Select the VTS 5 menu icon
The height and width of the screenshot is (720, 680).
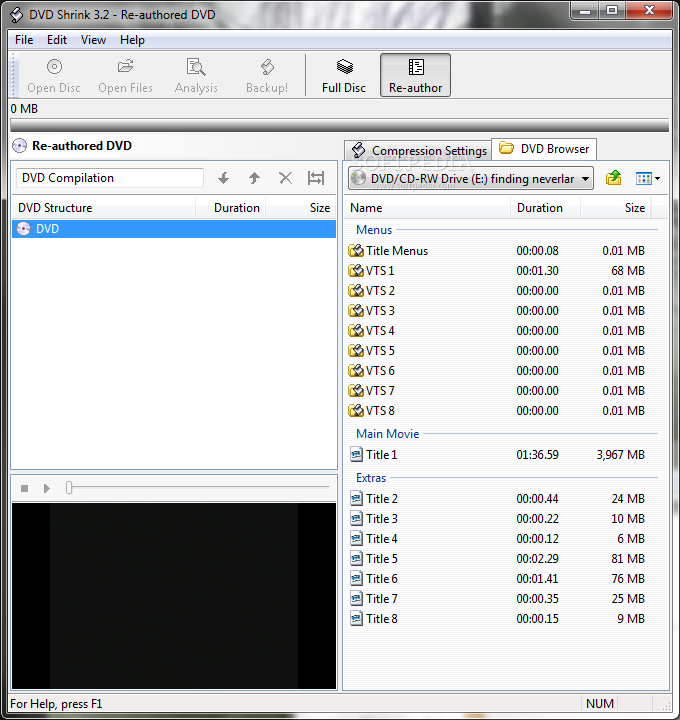pos(356,351)
